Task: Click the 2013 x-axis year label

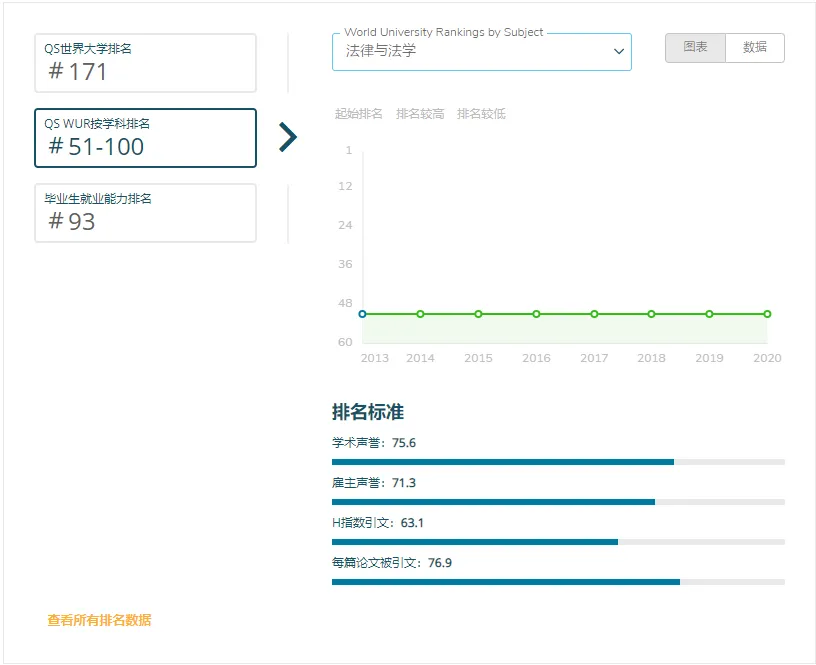Action: click(x=375, y=358)
